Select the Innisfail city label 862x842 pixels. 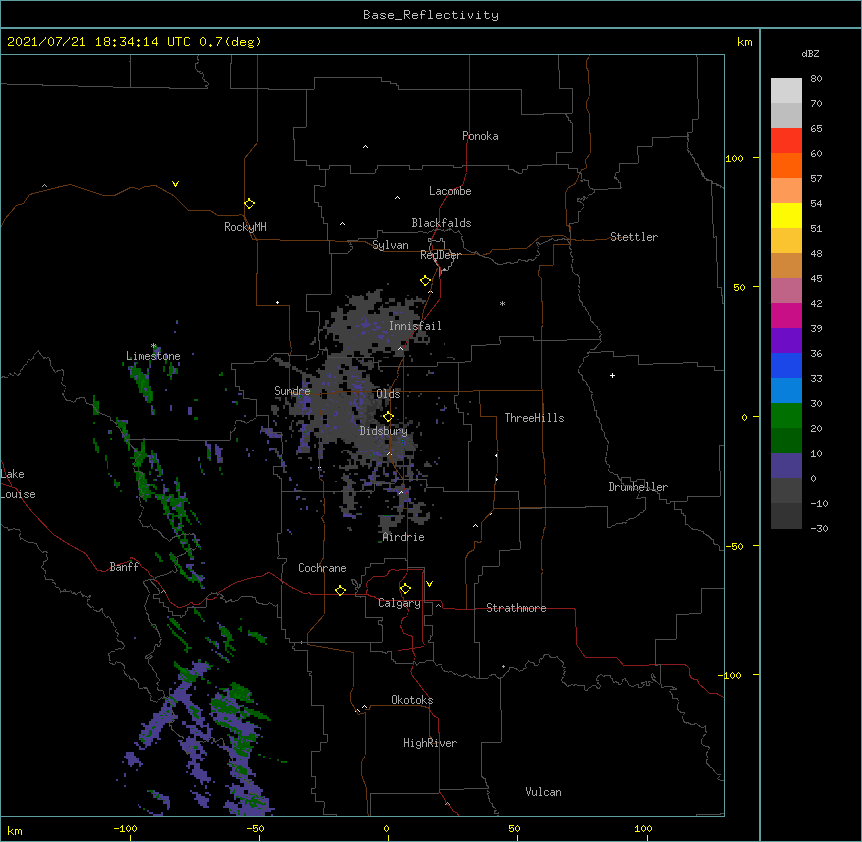pos(415,326)
